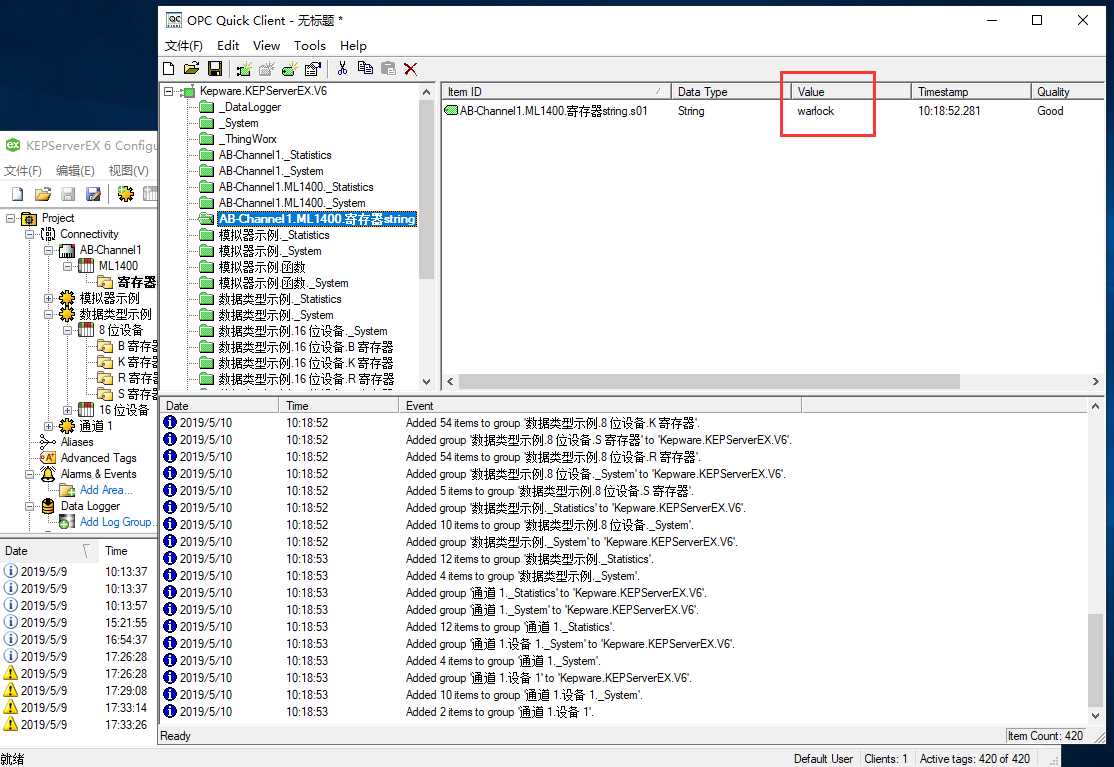
Task: Click event log scroll down arrow
Action: pos(1096,716)
